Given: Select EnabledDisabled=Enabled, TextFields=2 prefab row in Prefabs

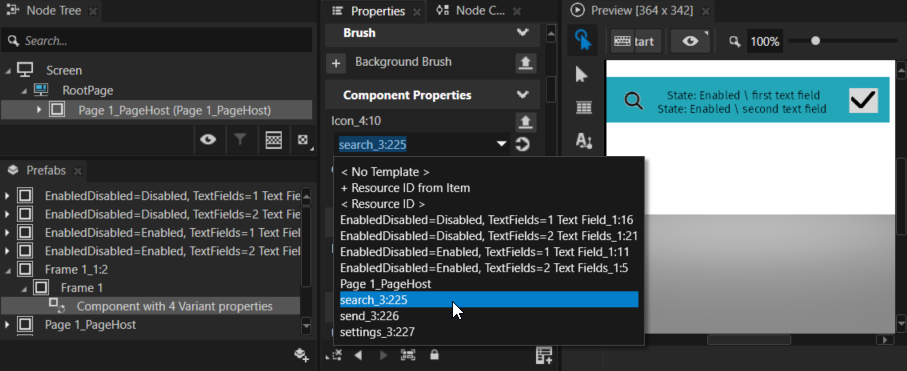Looking at the screenshot, I should [151, 251].
